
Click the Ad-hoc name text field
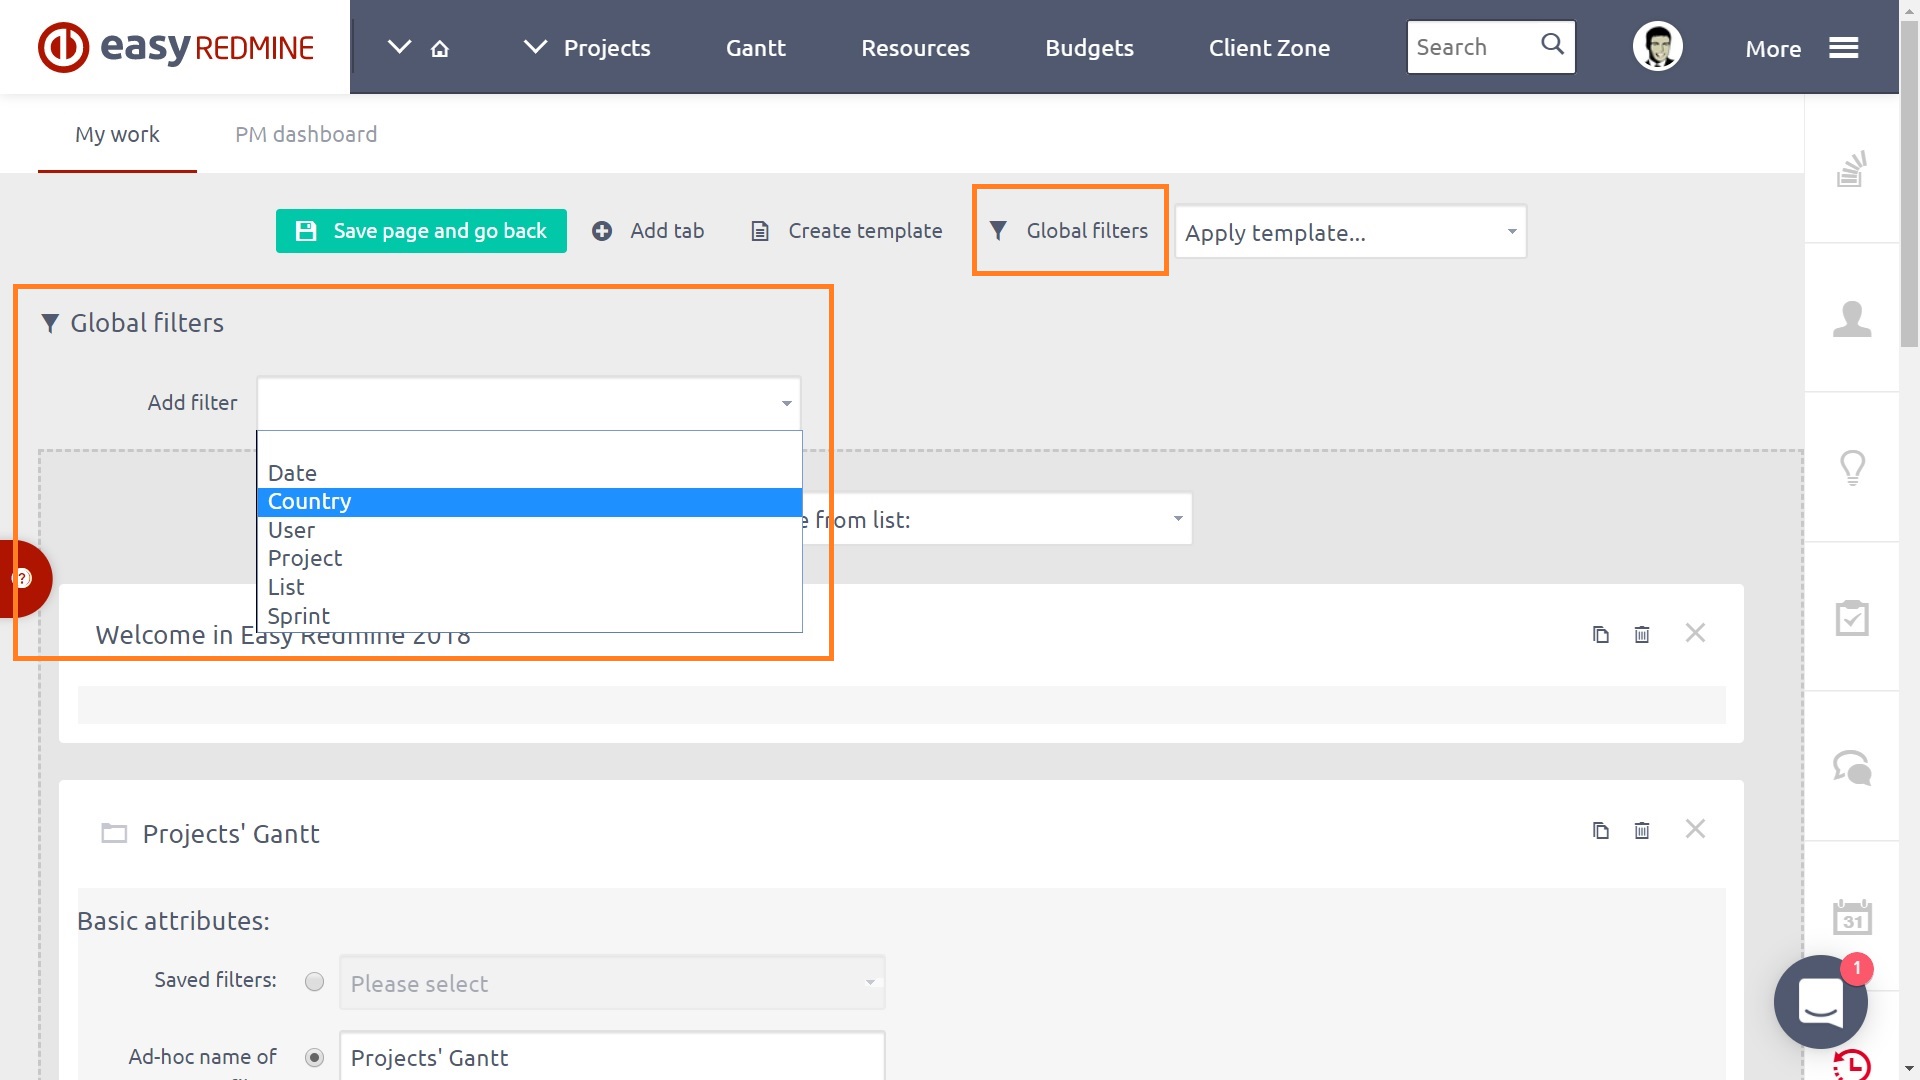pyautogui.click(x=611, y=1057)
